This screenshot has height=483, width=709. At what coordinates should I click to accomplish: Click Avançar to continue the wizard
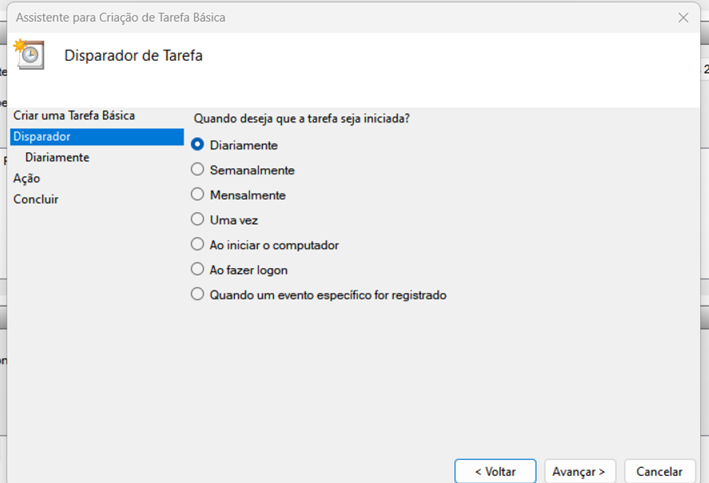coord(580,471)
